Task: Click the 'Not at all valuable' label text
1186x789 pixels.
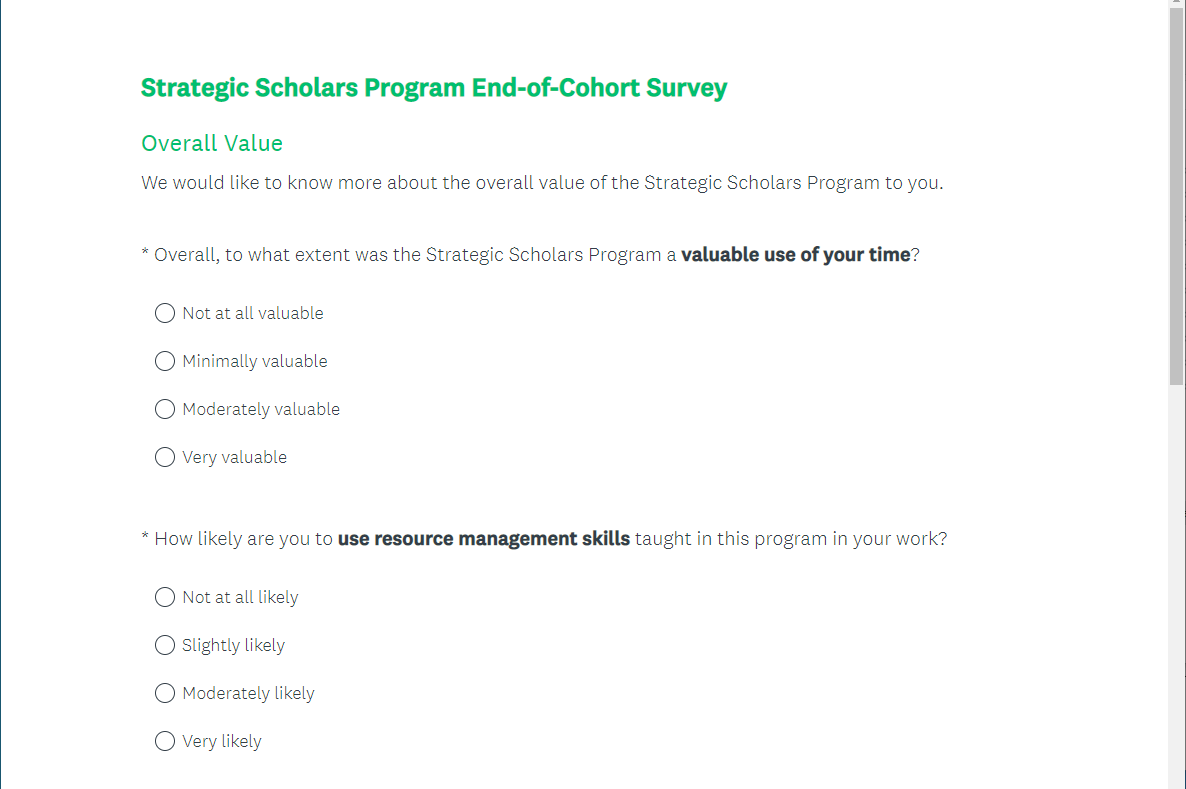Action: click(x=253, y=313)
